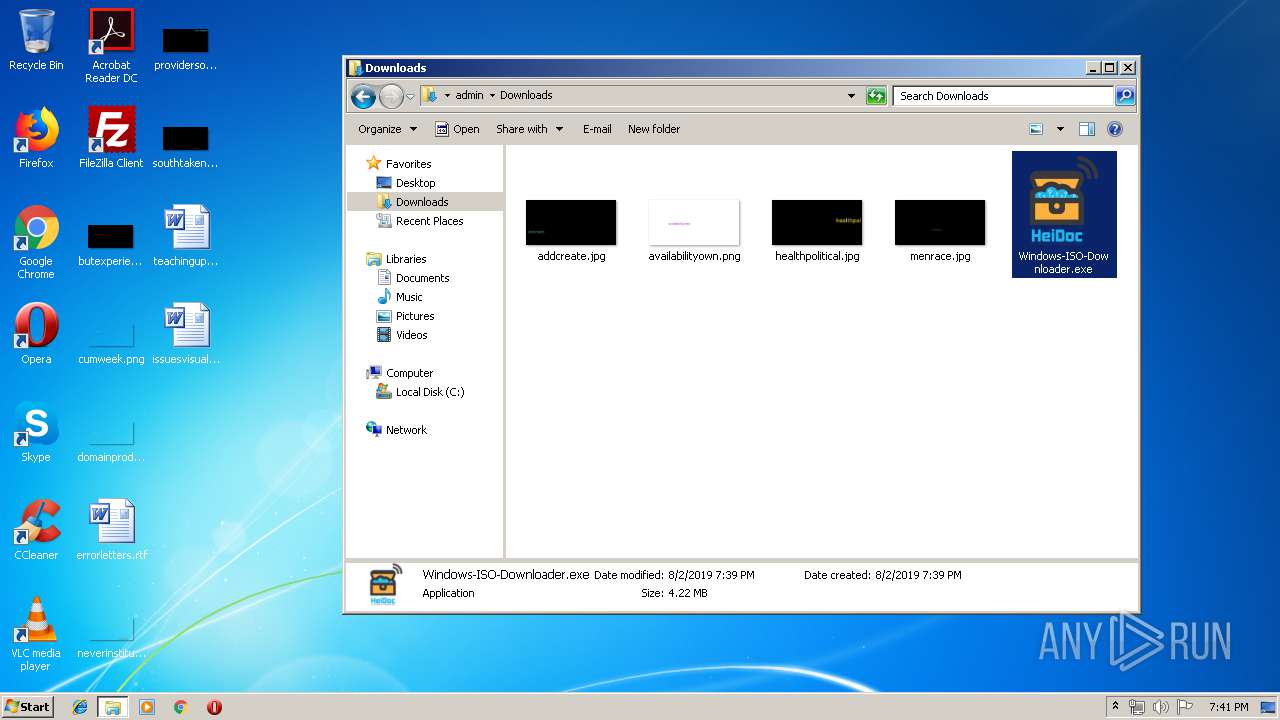Click Windows Explorer taskbar button

click(113, 707)
